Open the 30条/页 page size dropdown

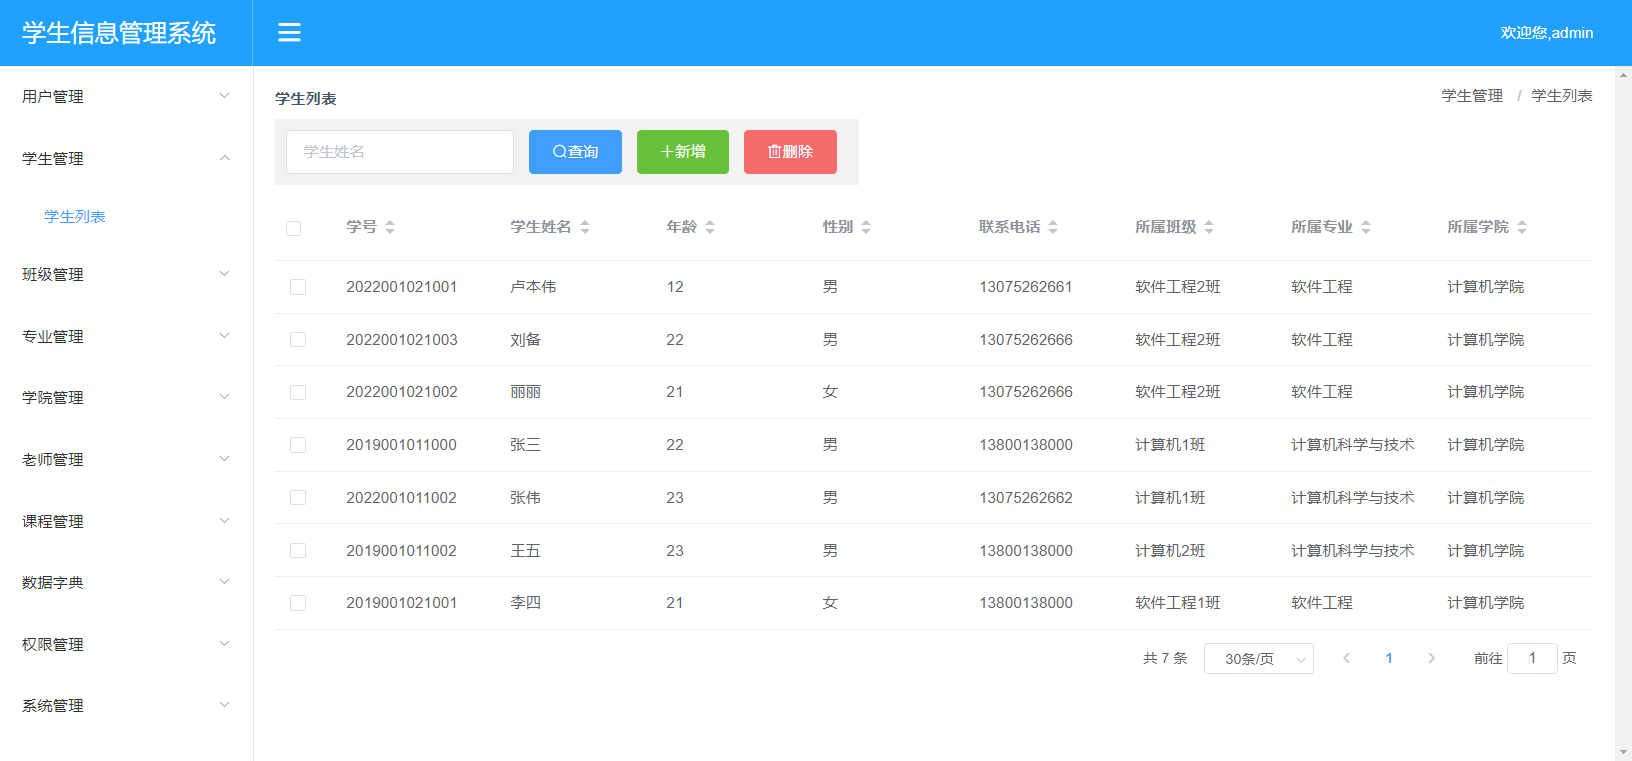pos(1258,659)
